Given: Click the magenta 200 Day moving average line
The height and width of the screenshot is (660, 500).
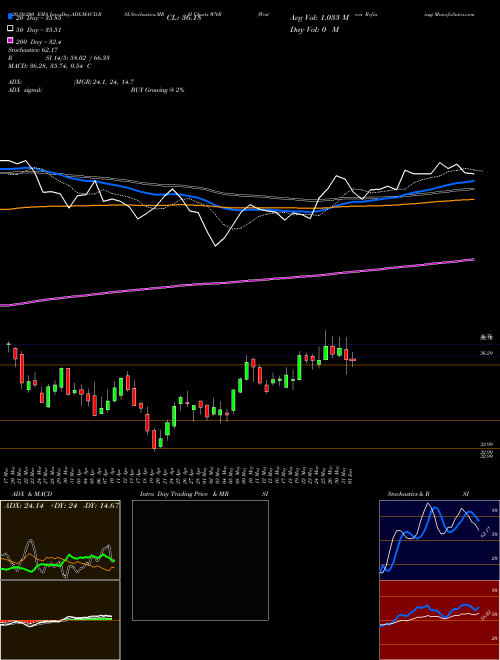Looking at the screenshot, I should click(x=237, y=283).
